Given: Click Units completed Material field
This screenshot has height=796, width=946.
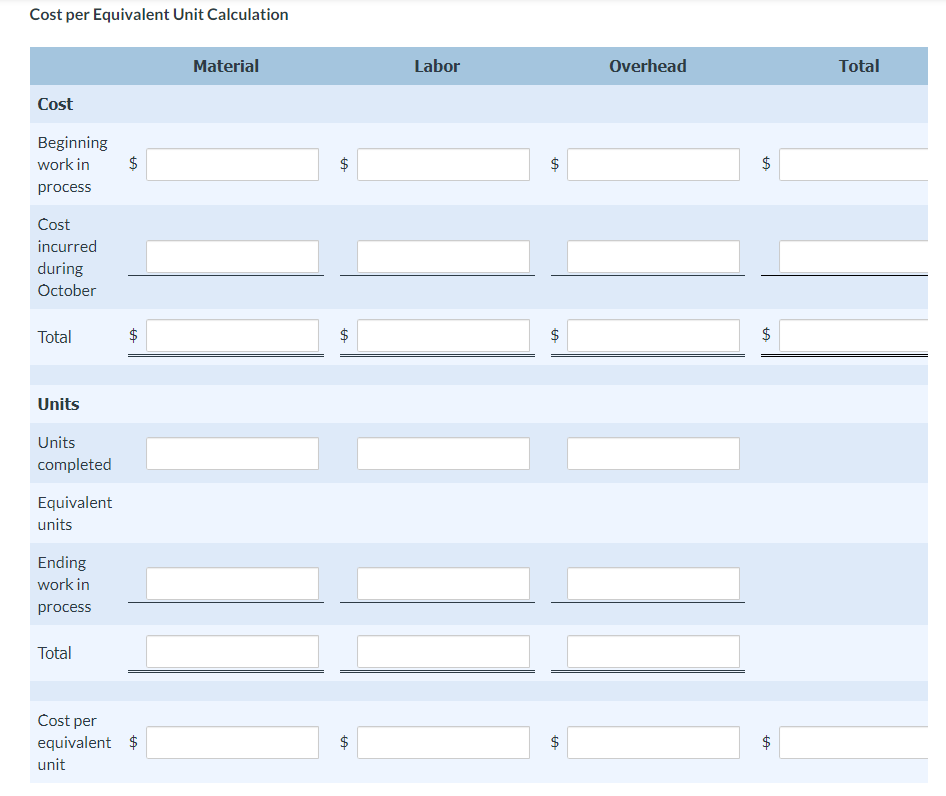Looking at the screenshot, I should click(x=232, y=454).
